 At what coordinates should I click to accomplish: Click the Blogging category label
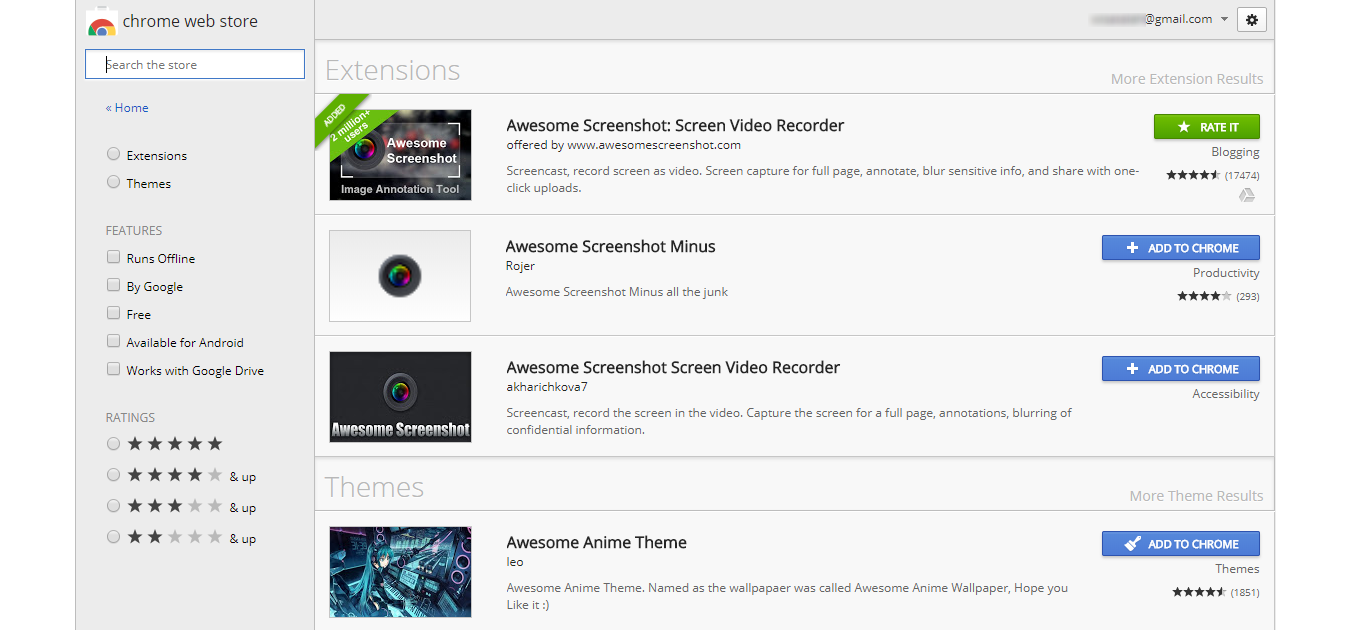point(1235,153)
